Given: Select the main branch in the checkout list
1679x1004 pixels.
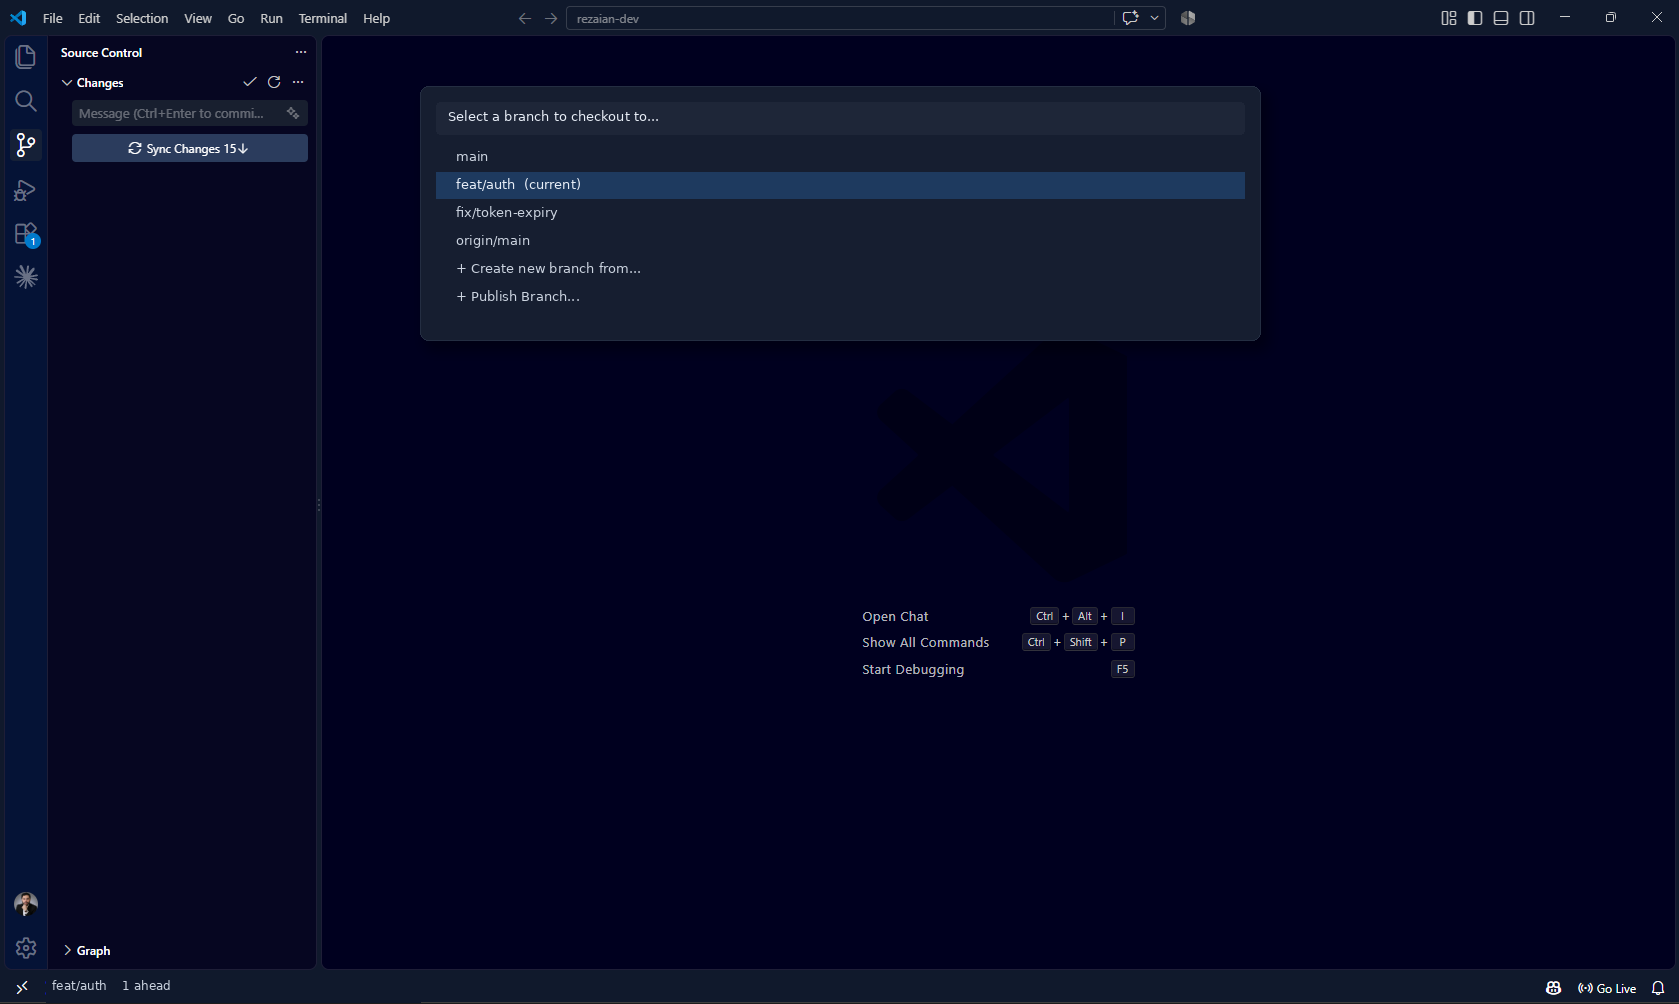Looking at the screenshot, I should point(840,157).
